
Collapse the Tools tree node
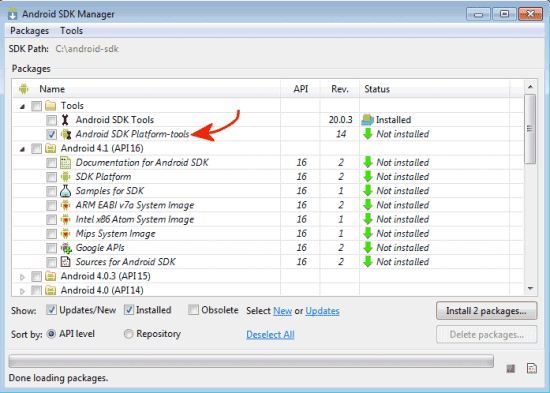tap(22, 106)
